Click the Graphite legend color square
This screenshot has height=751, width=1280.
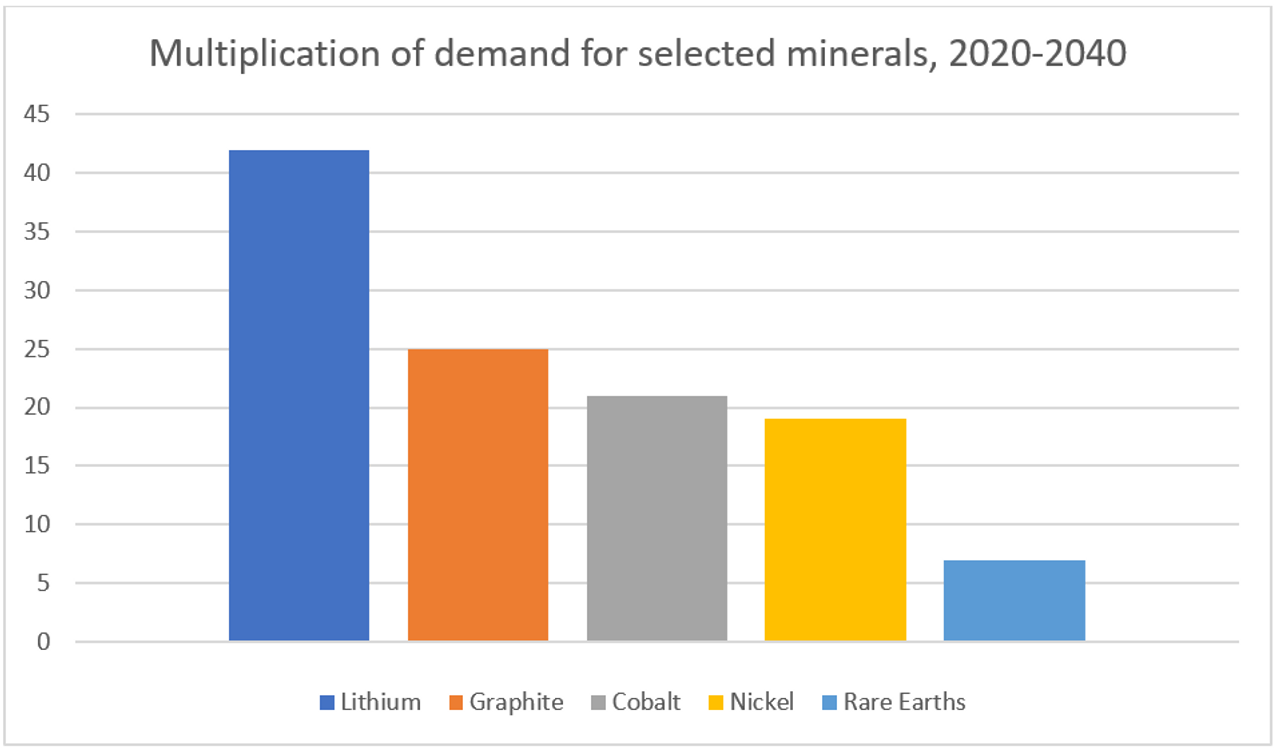pos(457,703)
